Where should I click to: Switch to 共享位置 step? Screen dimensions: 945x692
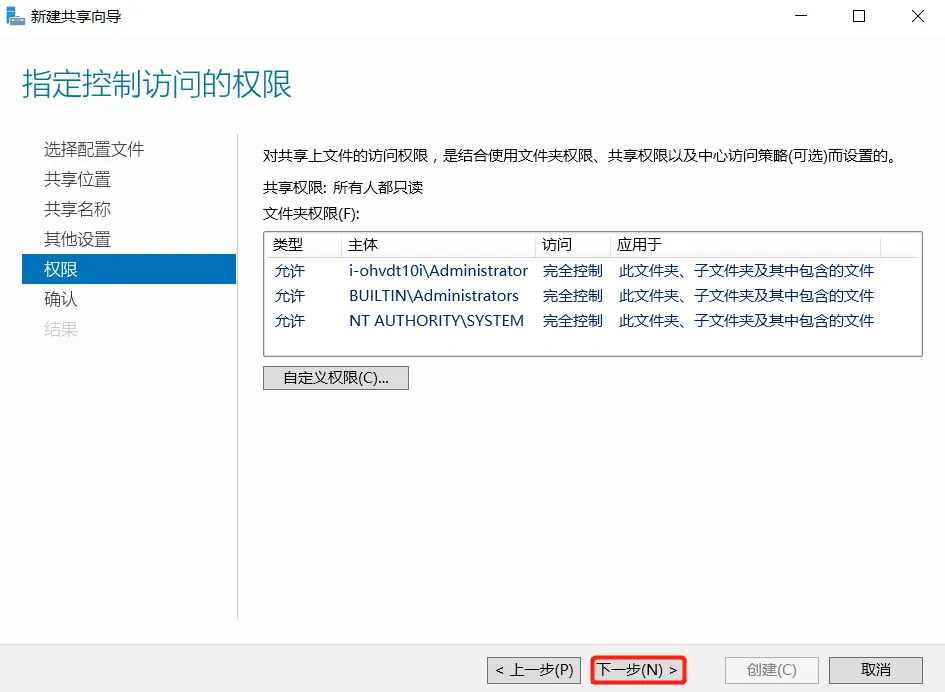[77, 179]
